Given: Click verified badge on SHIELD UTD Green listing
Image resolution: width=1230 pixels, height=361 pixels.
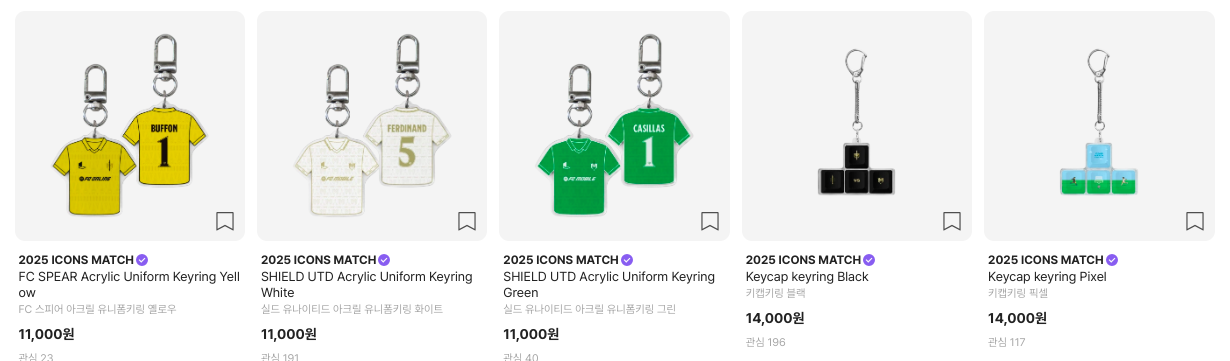Looking at the screenshot, I should click(627, 260).
